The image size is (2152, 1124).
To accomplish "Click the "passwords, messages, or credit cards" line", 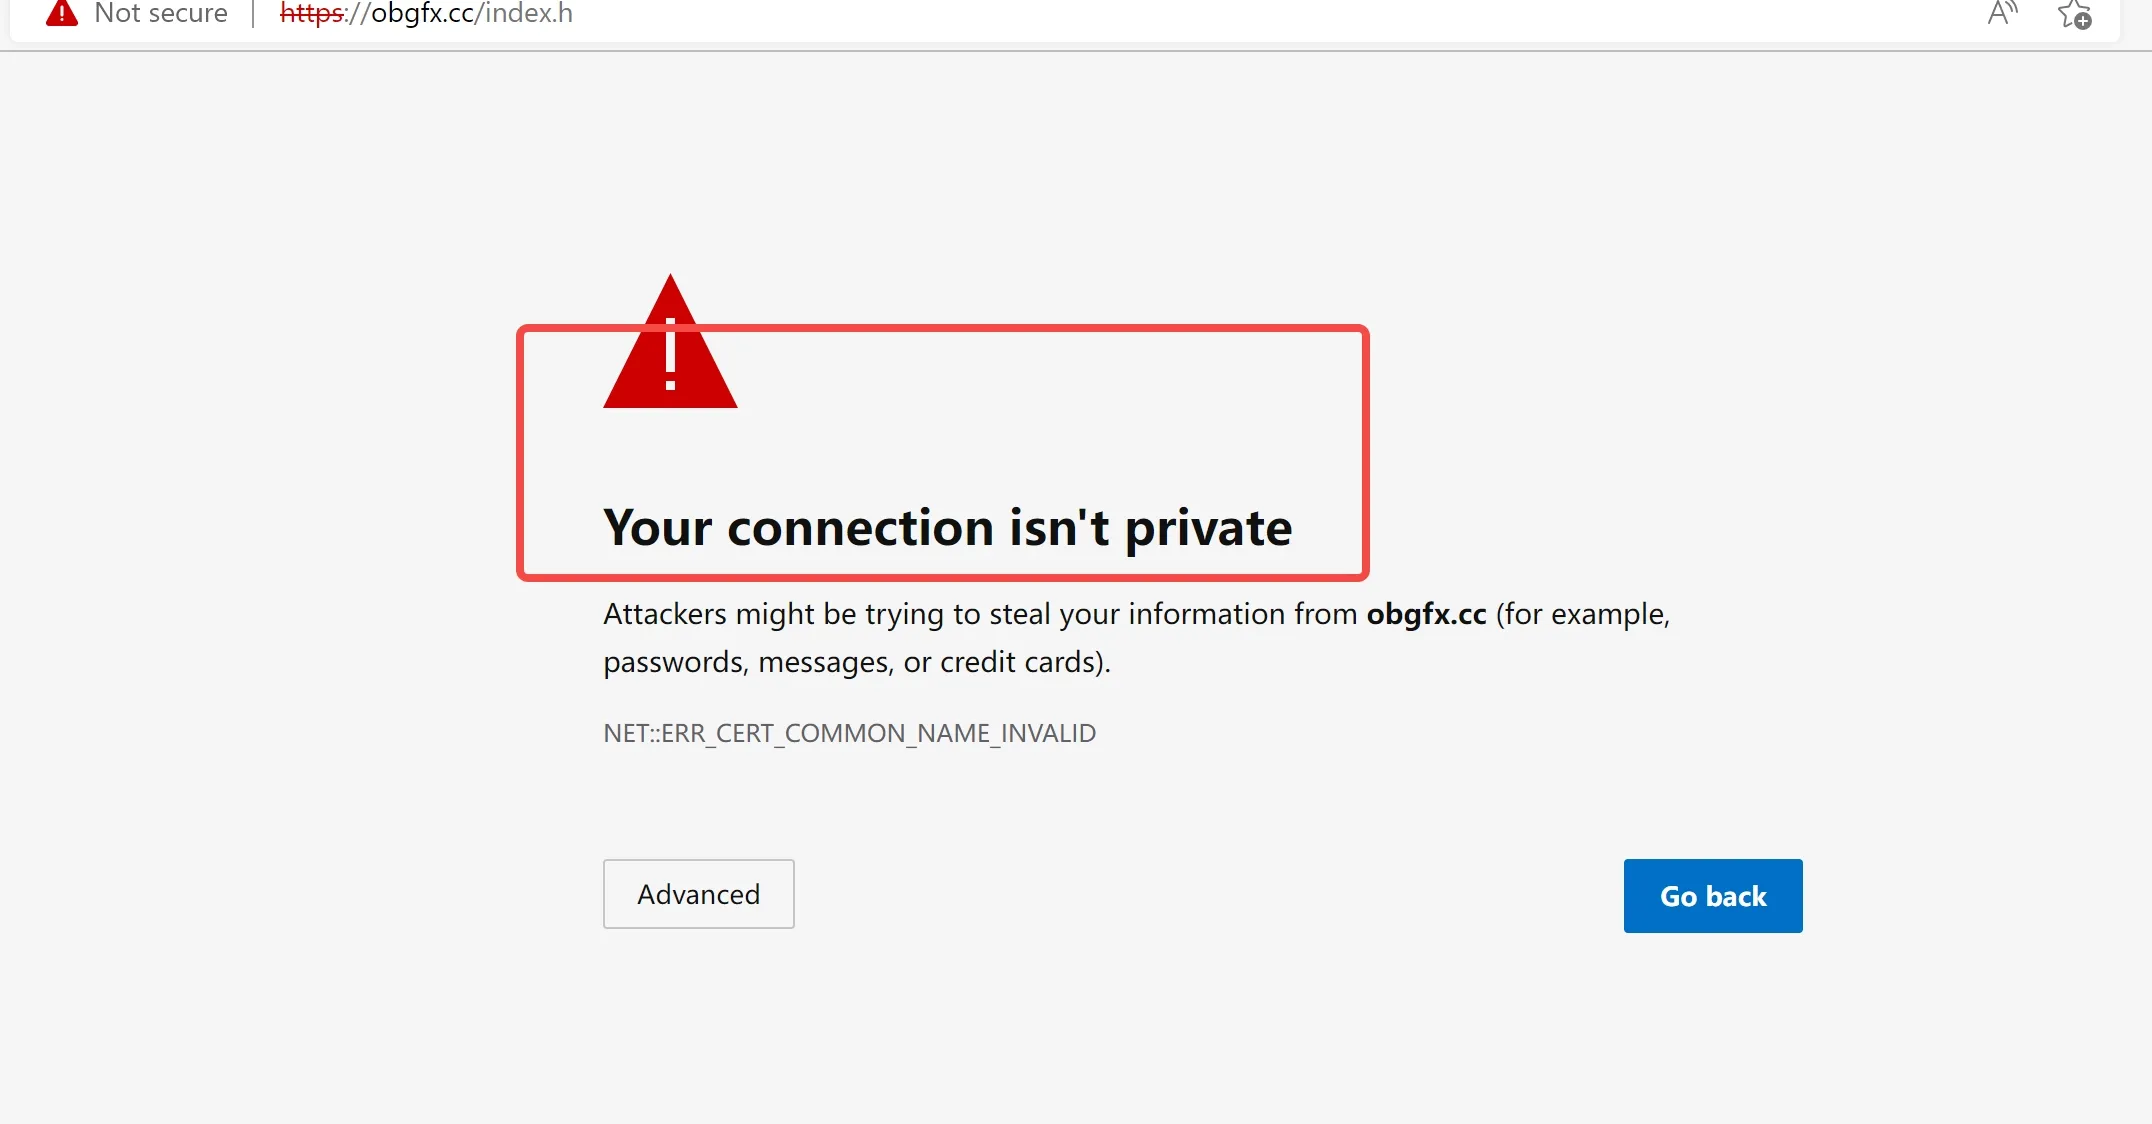I will tap(857, 662).
